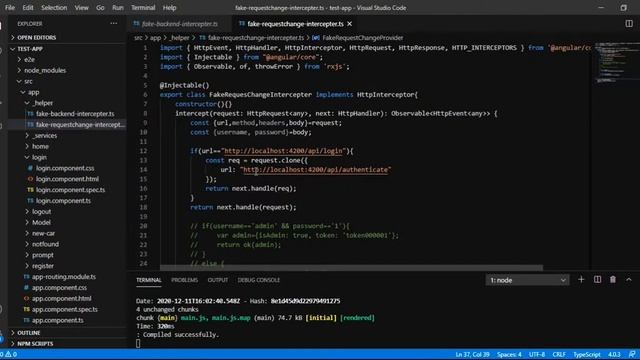Click the _helper breadcrumb segment
Viewport: 640px width, 360px height.
(179, 38)
